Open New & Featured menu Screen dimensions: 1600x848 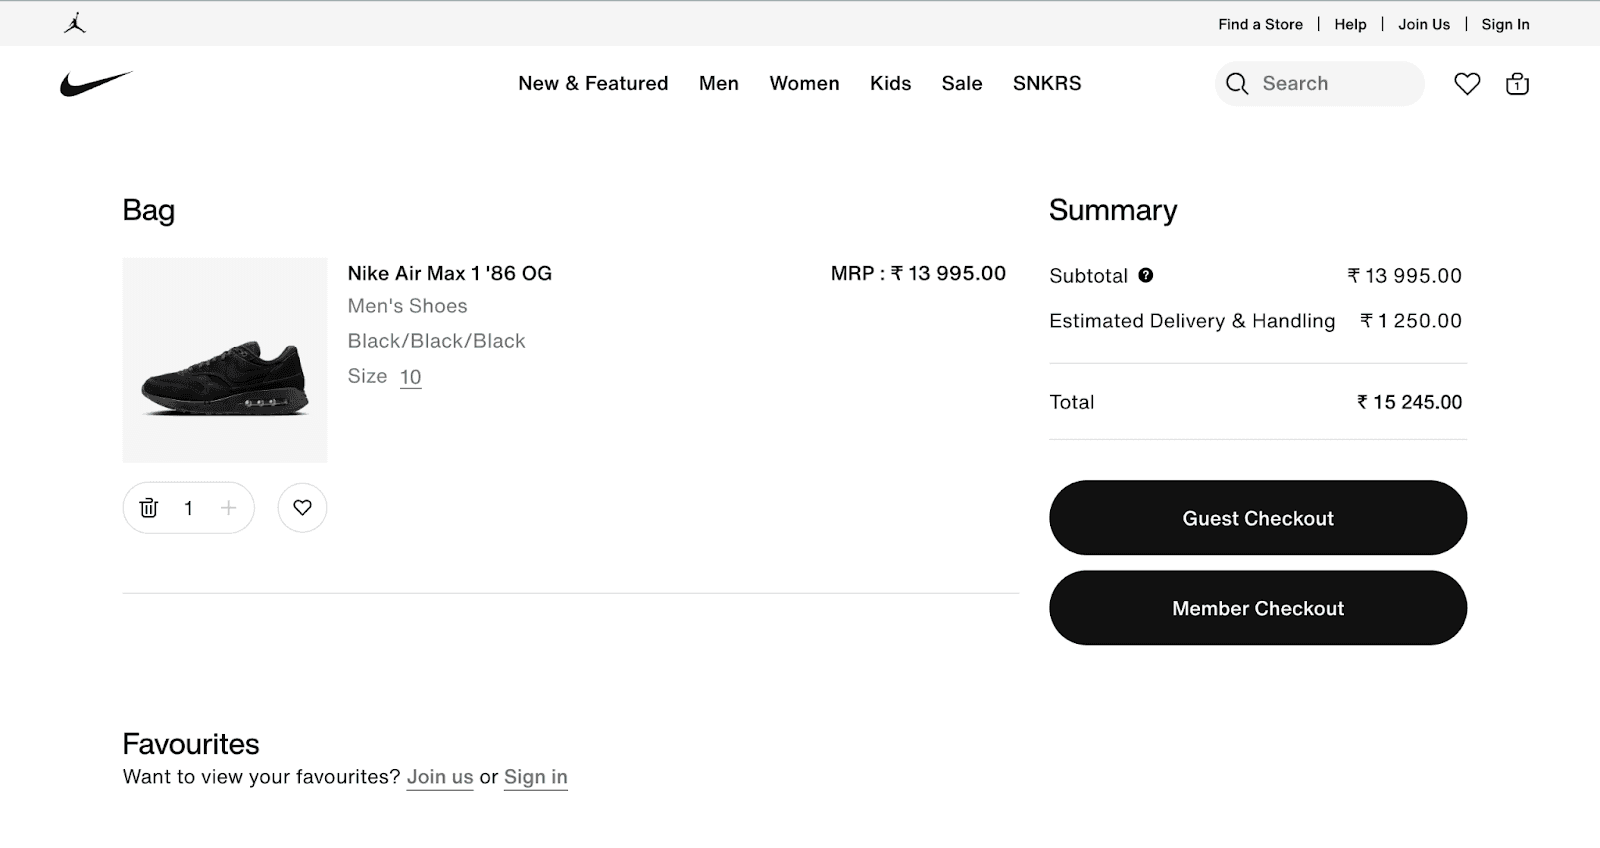pyautogui.click(x=593, y=83)
